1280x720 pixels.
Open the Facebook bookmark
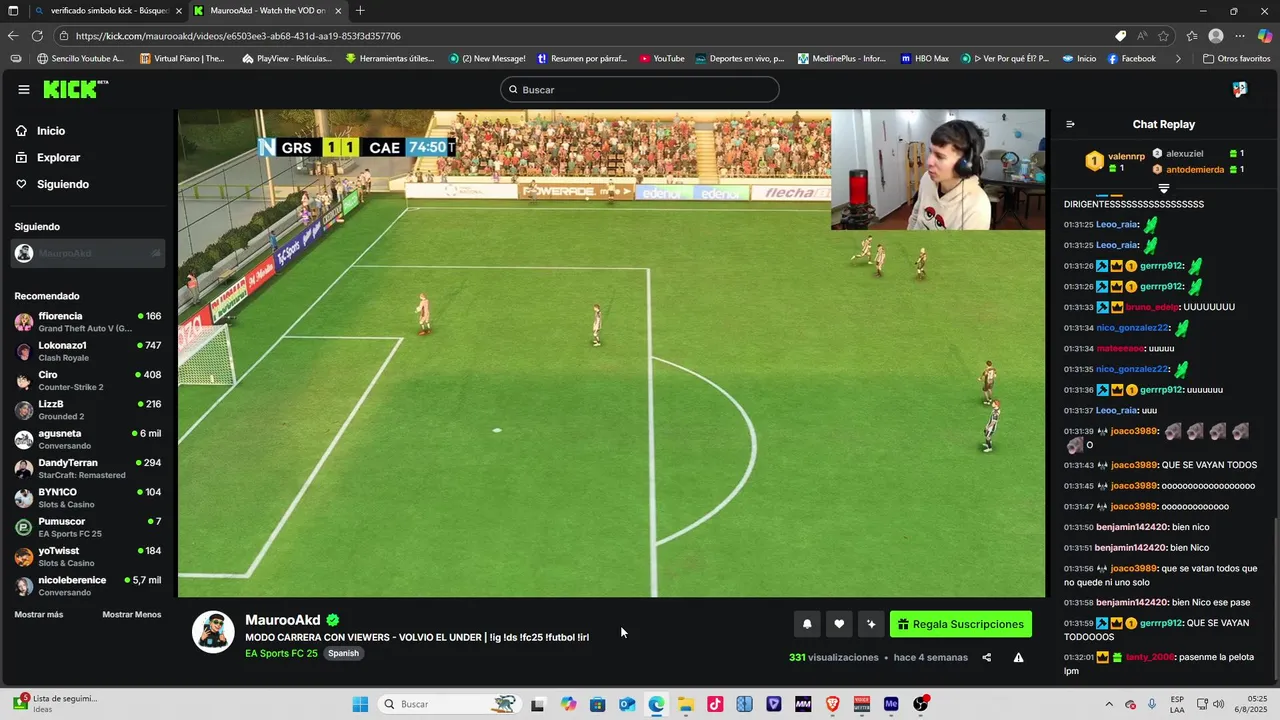coord(1131,59)
